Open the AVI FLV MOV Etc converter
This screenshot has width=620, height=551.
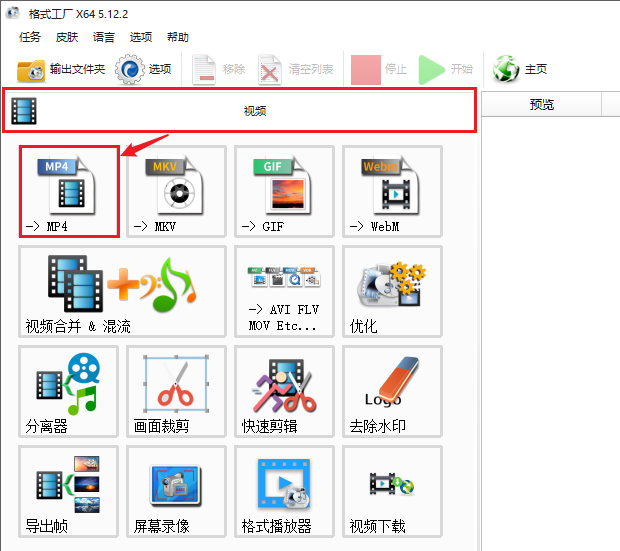[284, 292]
